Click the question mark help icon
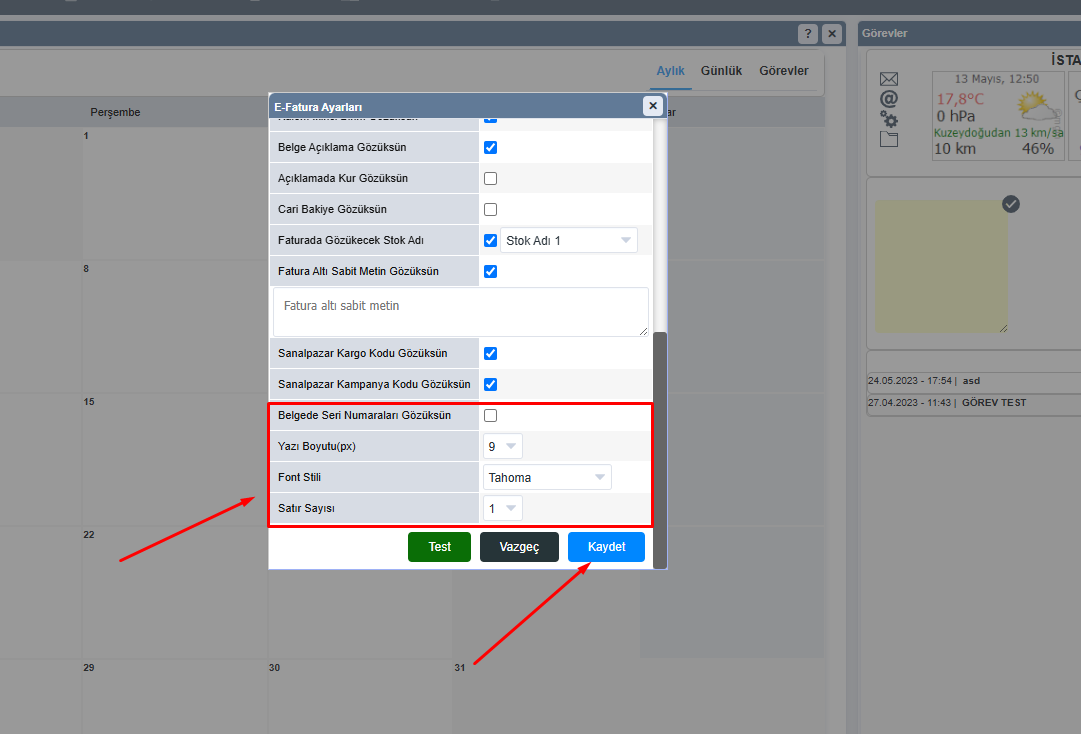This screenshot has width=1081, height=734. 808,34
